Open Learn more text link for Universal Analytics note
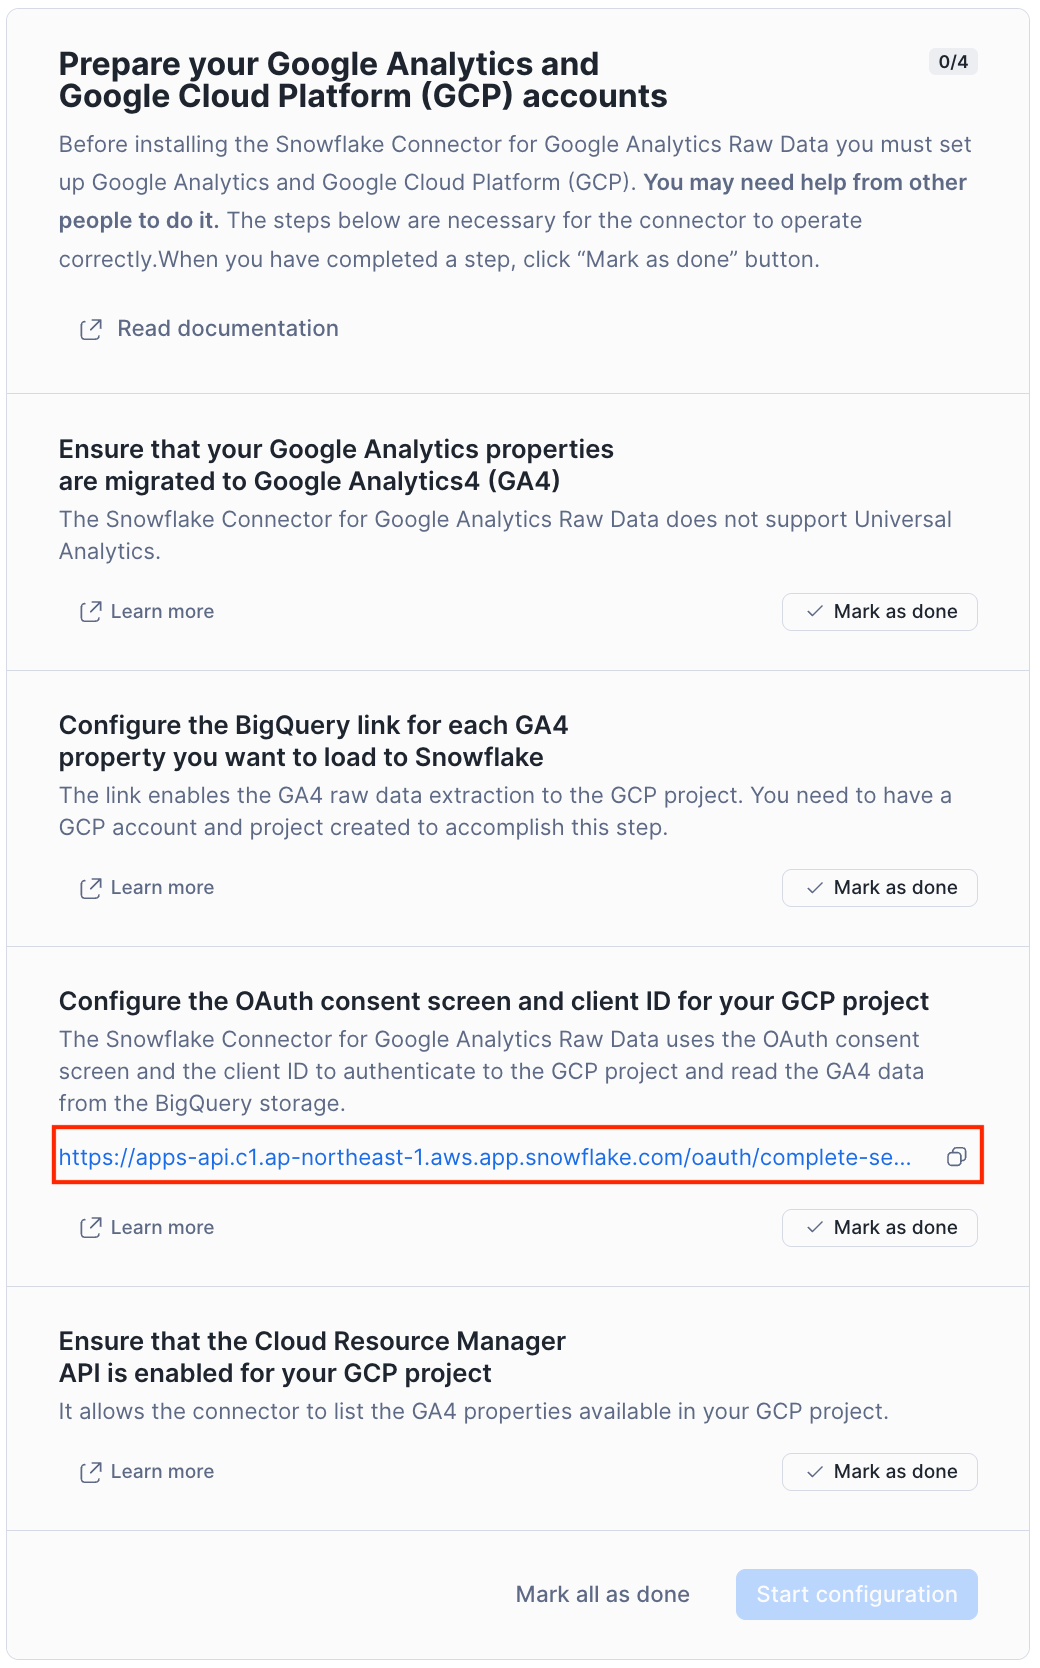Viewport: 1040px width, 1668px height. (x=162, y=612)
